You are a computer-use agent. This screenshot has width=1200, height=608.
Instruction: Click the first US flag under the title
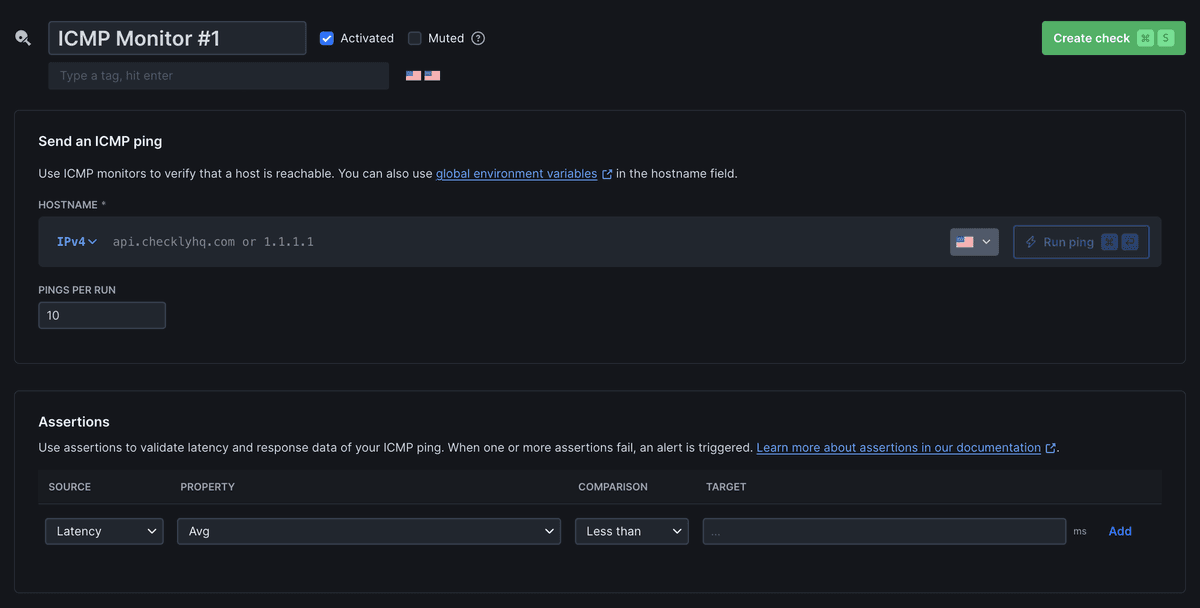(413, 75)
